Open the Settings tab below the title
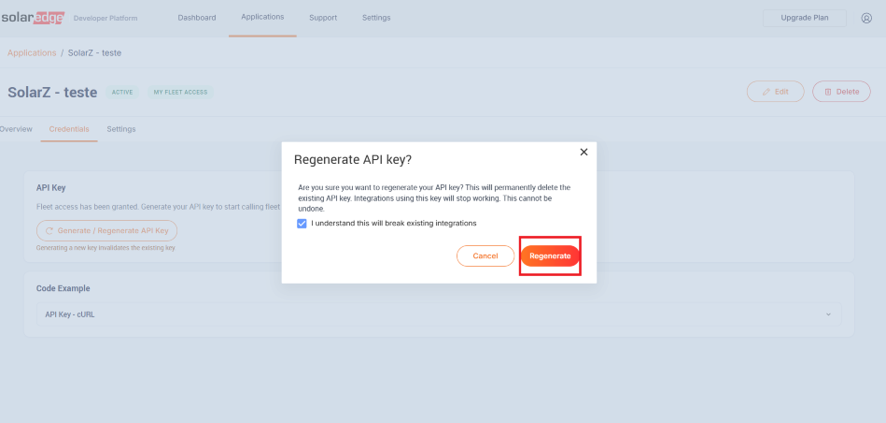 (x=121, y=129)
